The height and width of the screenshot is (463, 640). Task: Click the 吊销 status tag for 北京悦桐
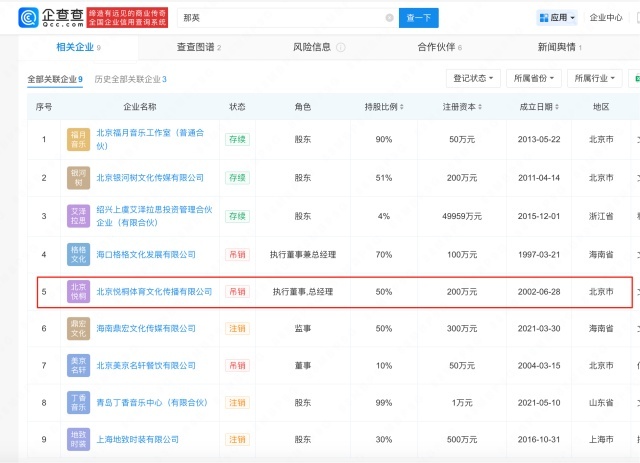[x=237, y=292]
